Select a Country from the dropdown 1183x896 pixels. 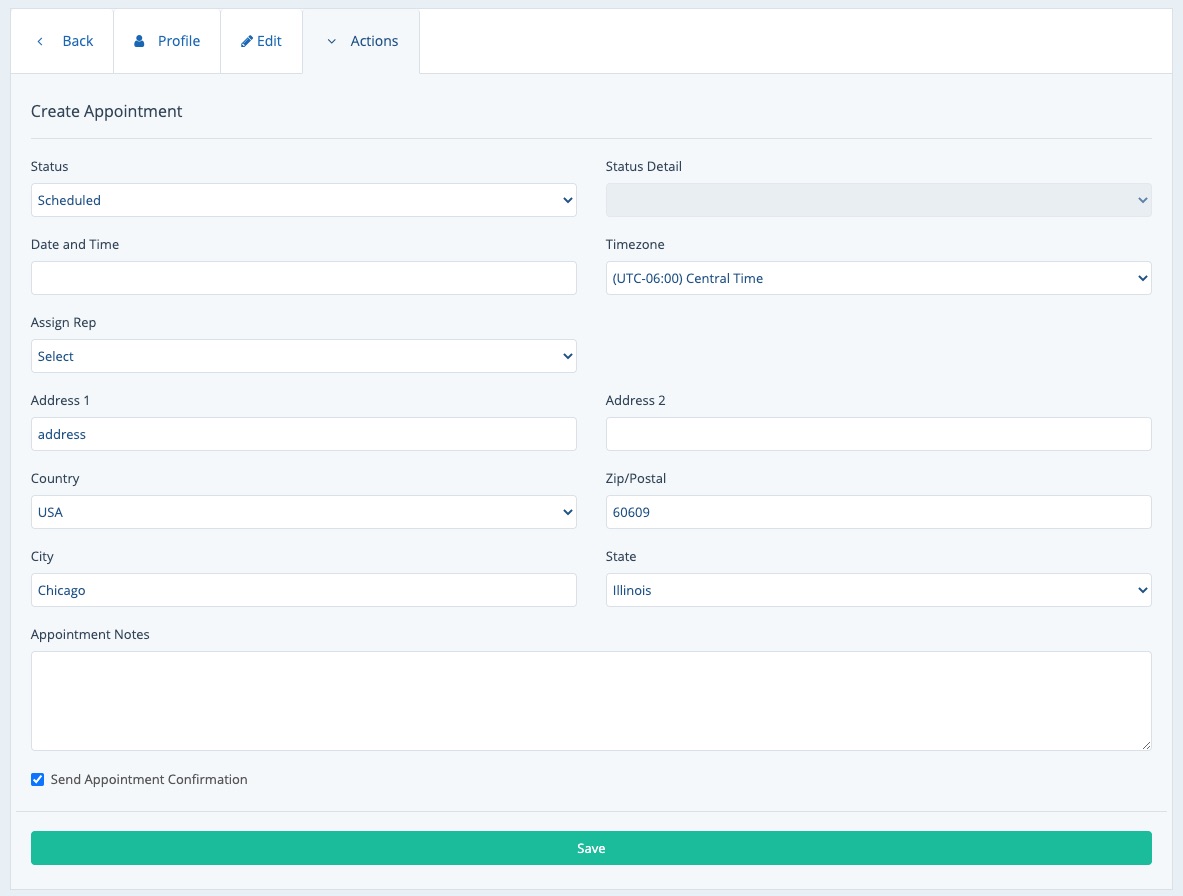(303, 512)
